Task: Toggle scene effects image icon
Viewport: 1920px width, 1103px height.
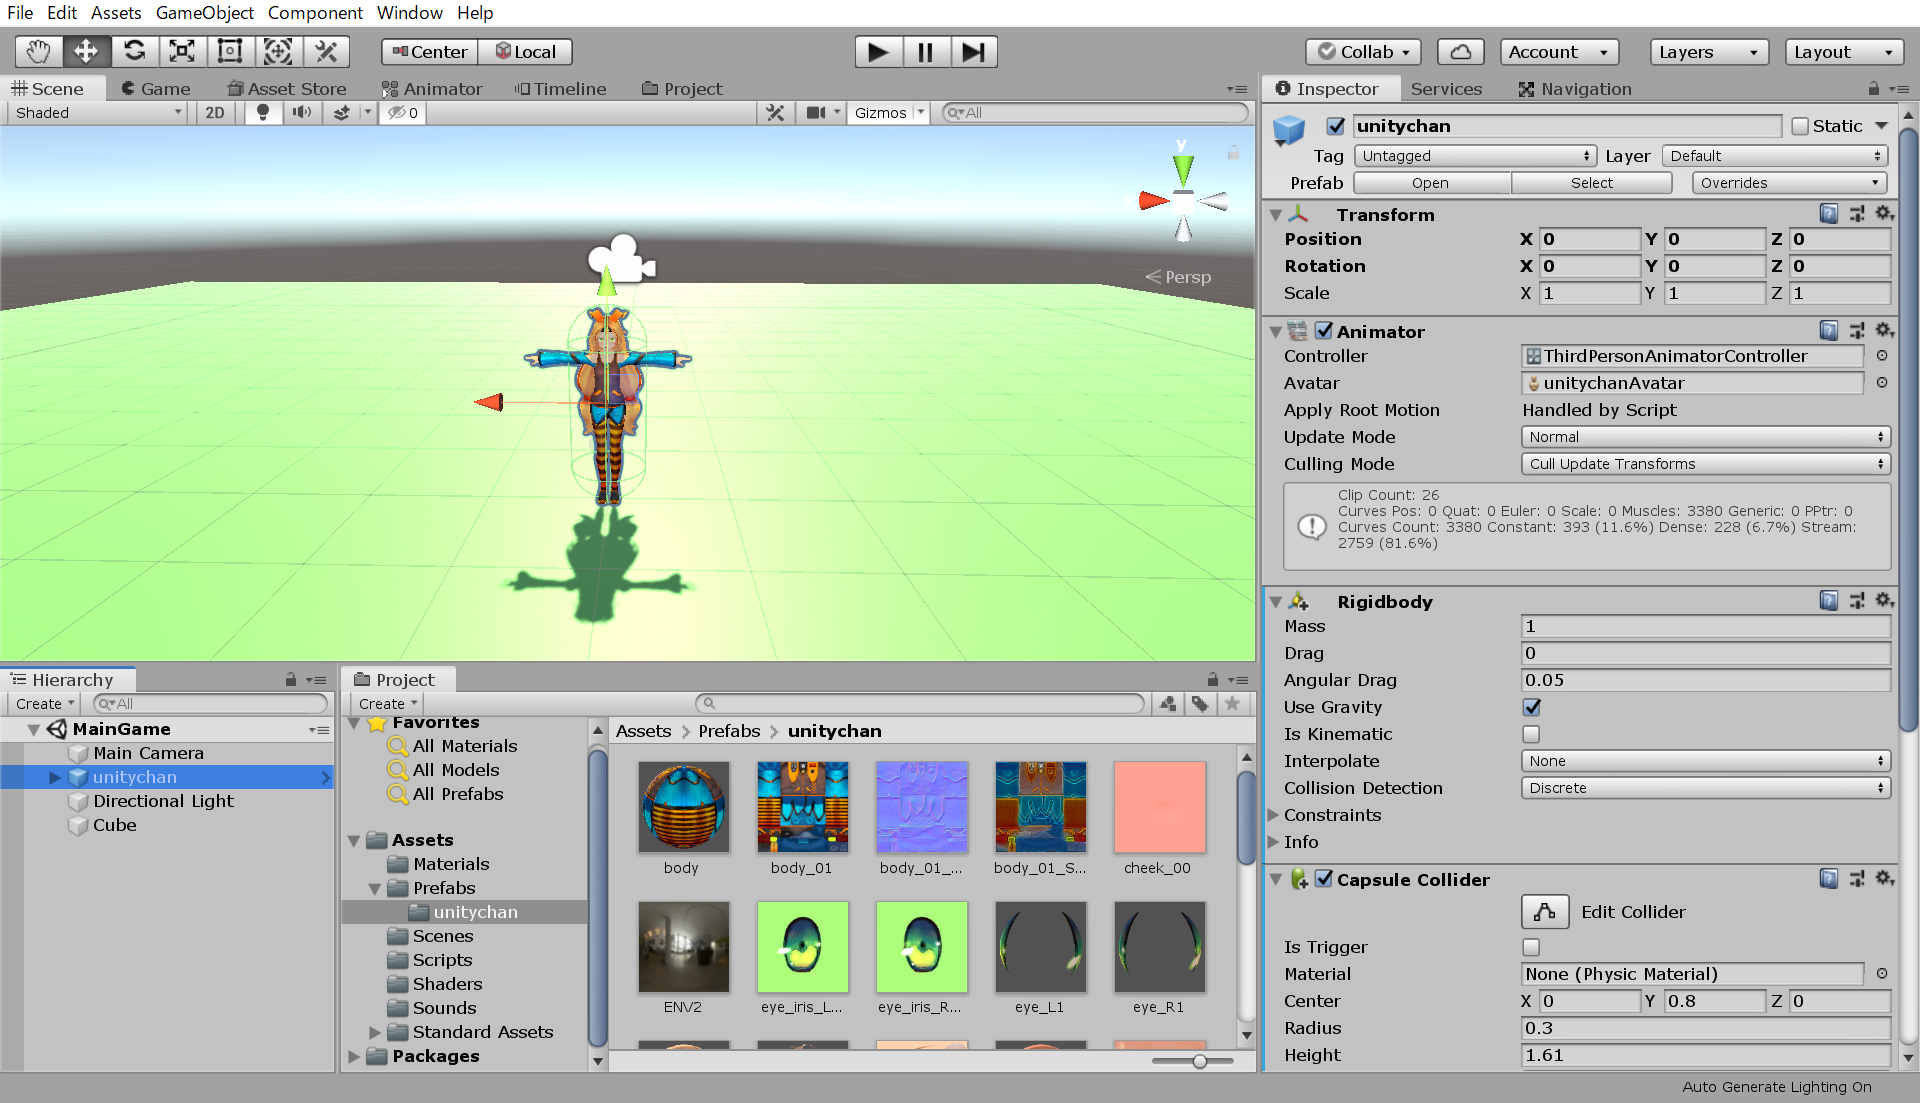Action: (x=341, y=113)
